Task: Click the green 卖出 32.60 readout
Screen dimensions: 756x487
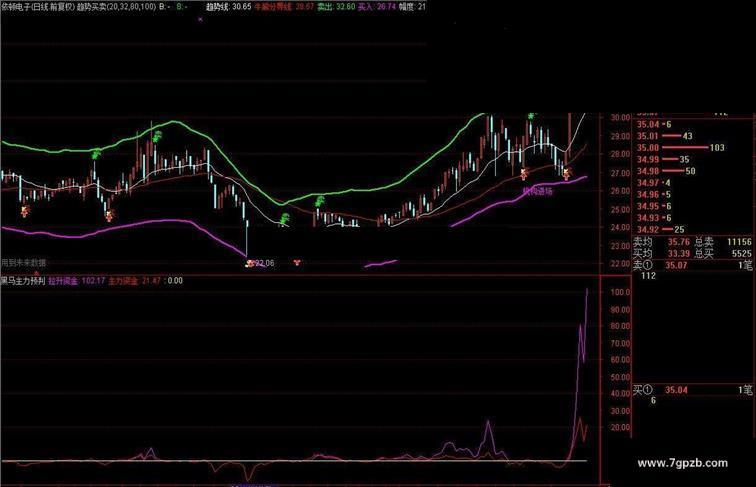Action: point(337,7)
